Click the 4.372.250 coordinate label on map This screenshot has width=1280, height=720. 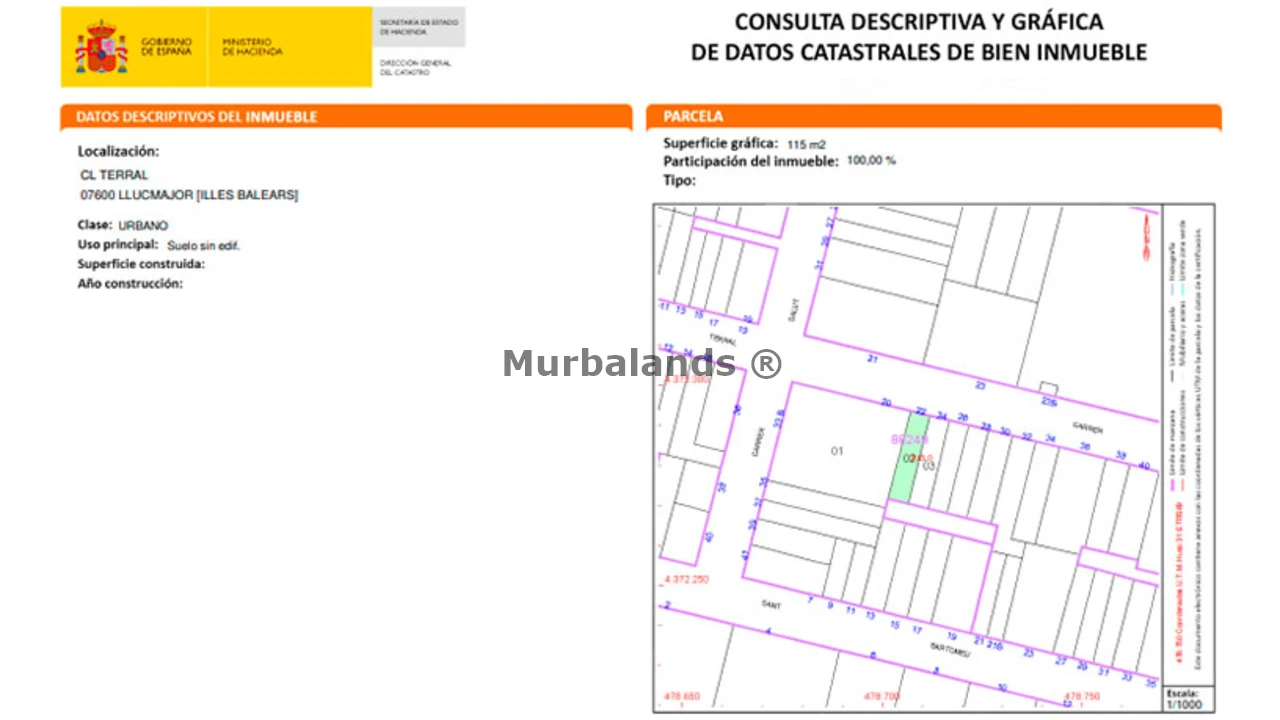(x=686, y=580)
